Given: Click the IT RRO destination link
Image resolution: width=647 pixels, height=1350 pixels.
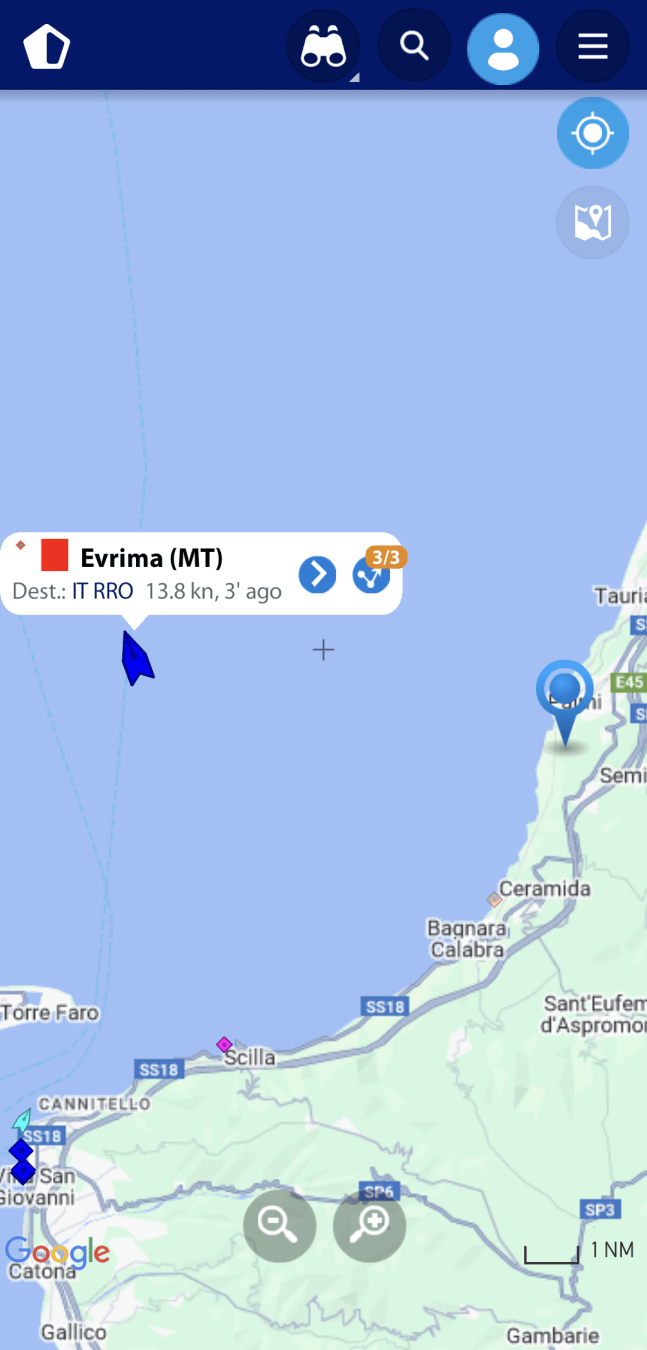Looking at the screenshot, I should click(x=102, y=591).
